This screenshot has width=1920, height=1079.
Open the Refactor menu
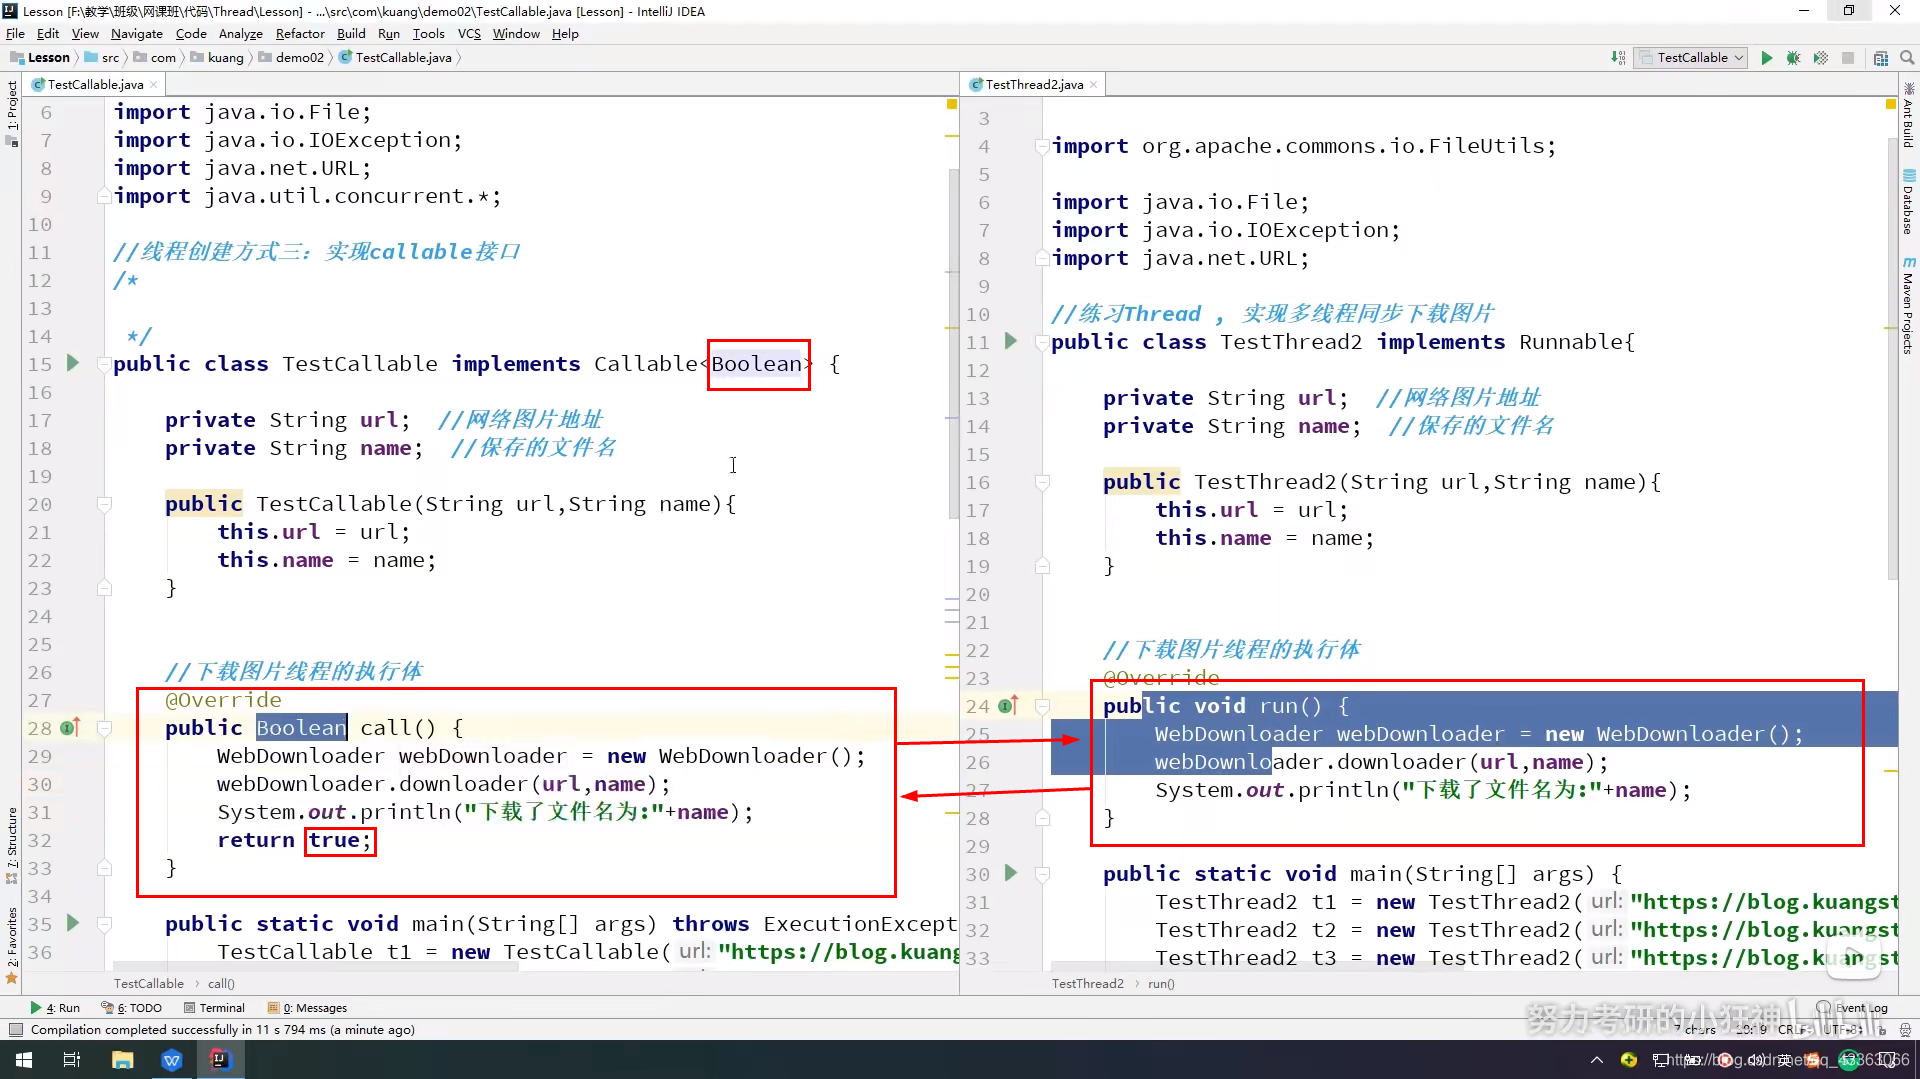coord(300,33)
